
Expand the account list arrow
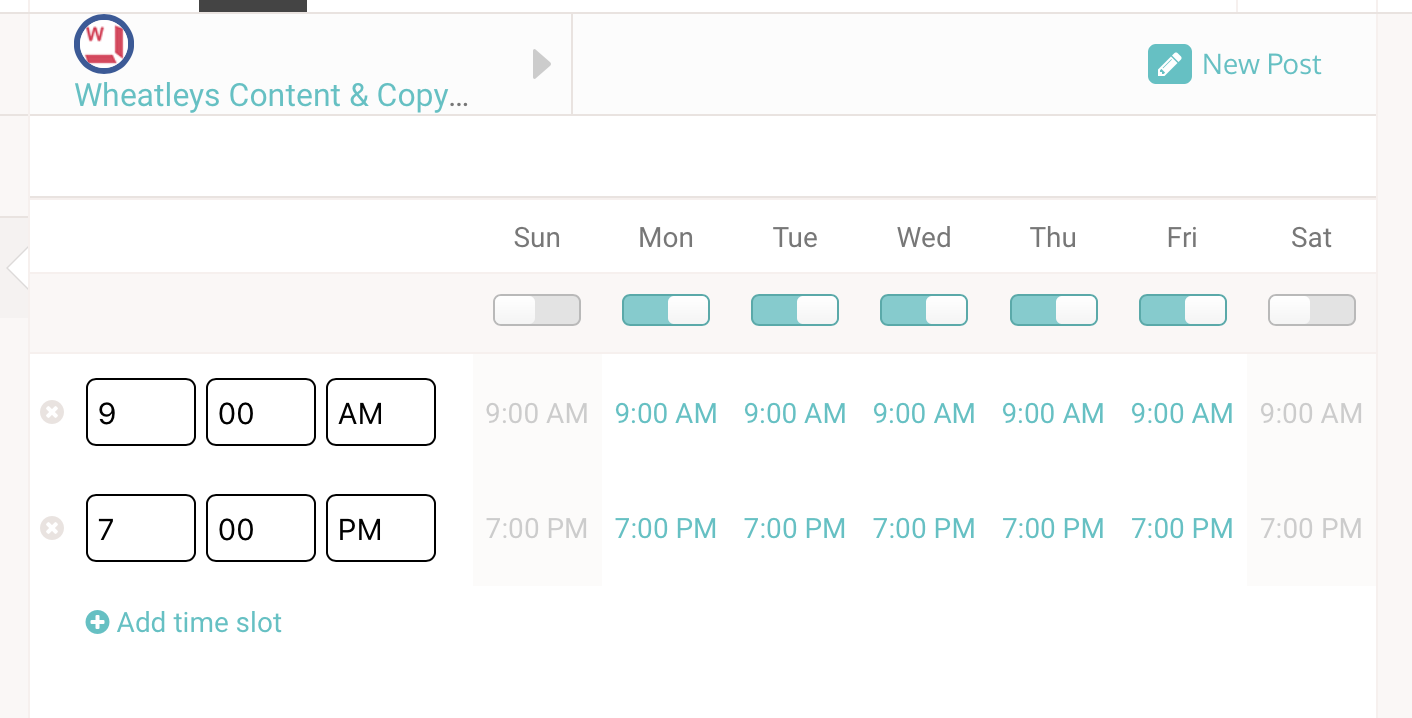pos(541,64)
